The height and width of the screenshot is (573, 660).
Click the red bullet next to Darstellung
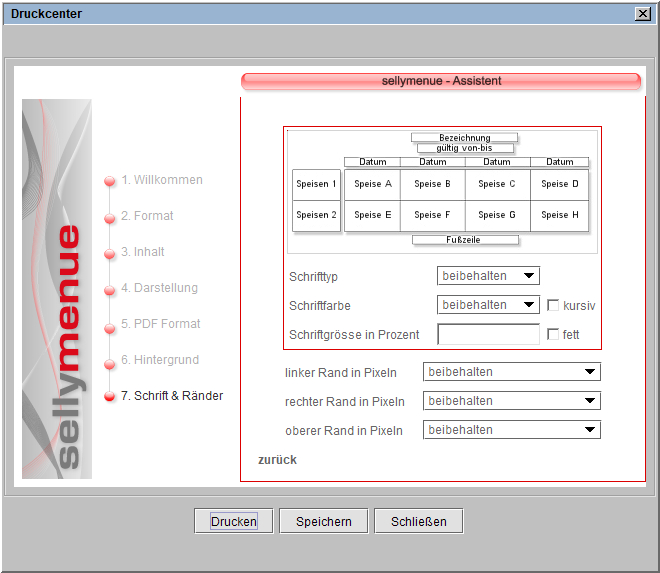110,290
